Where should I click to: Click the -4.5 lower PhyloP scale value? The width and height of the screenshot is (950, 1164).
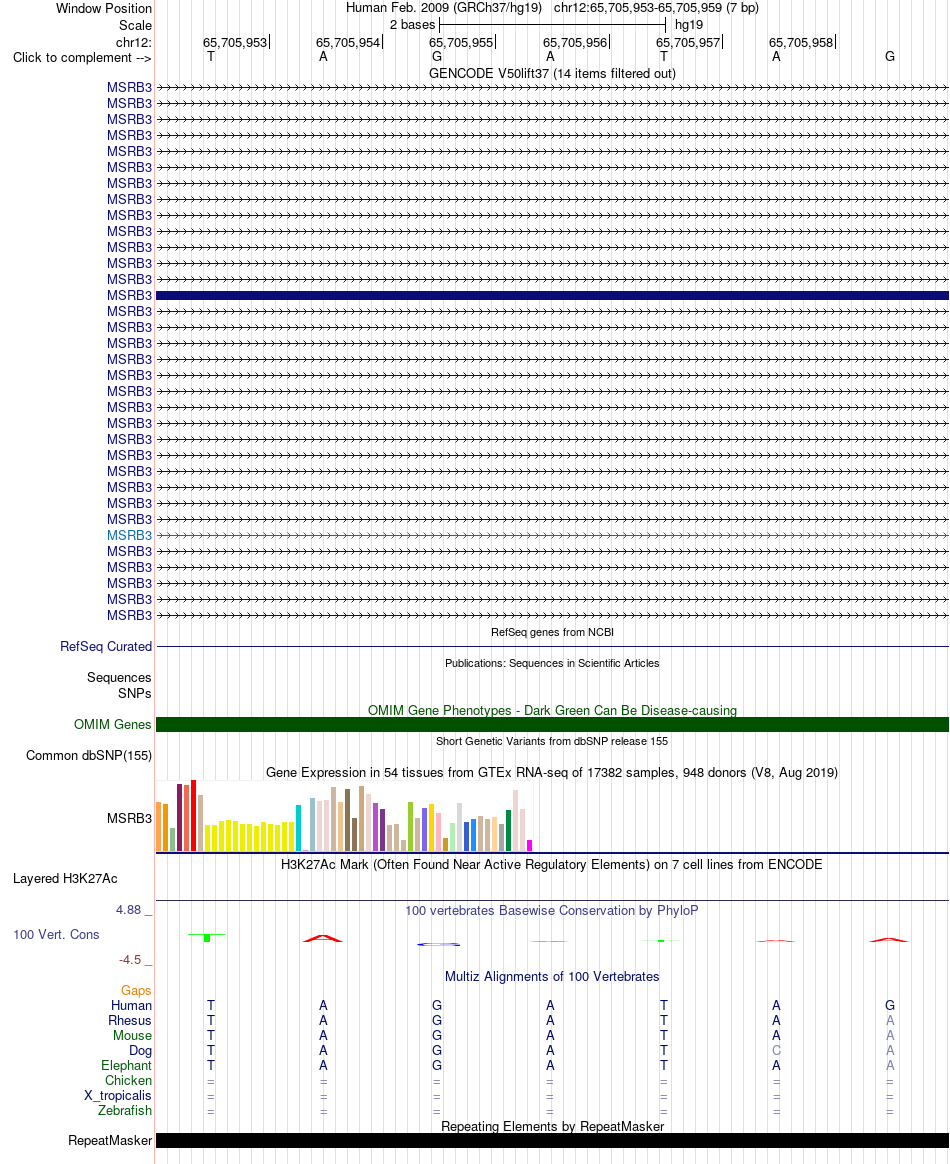pyautogui.click(x=130, y=960)
